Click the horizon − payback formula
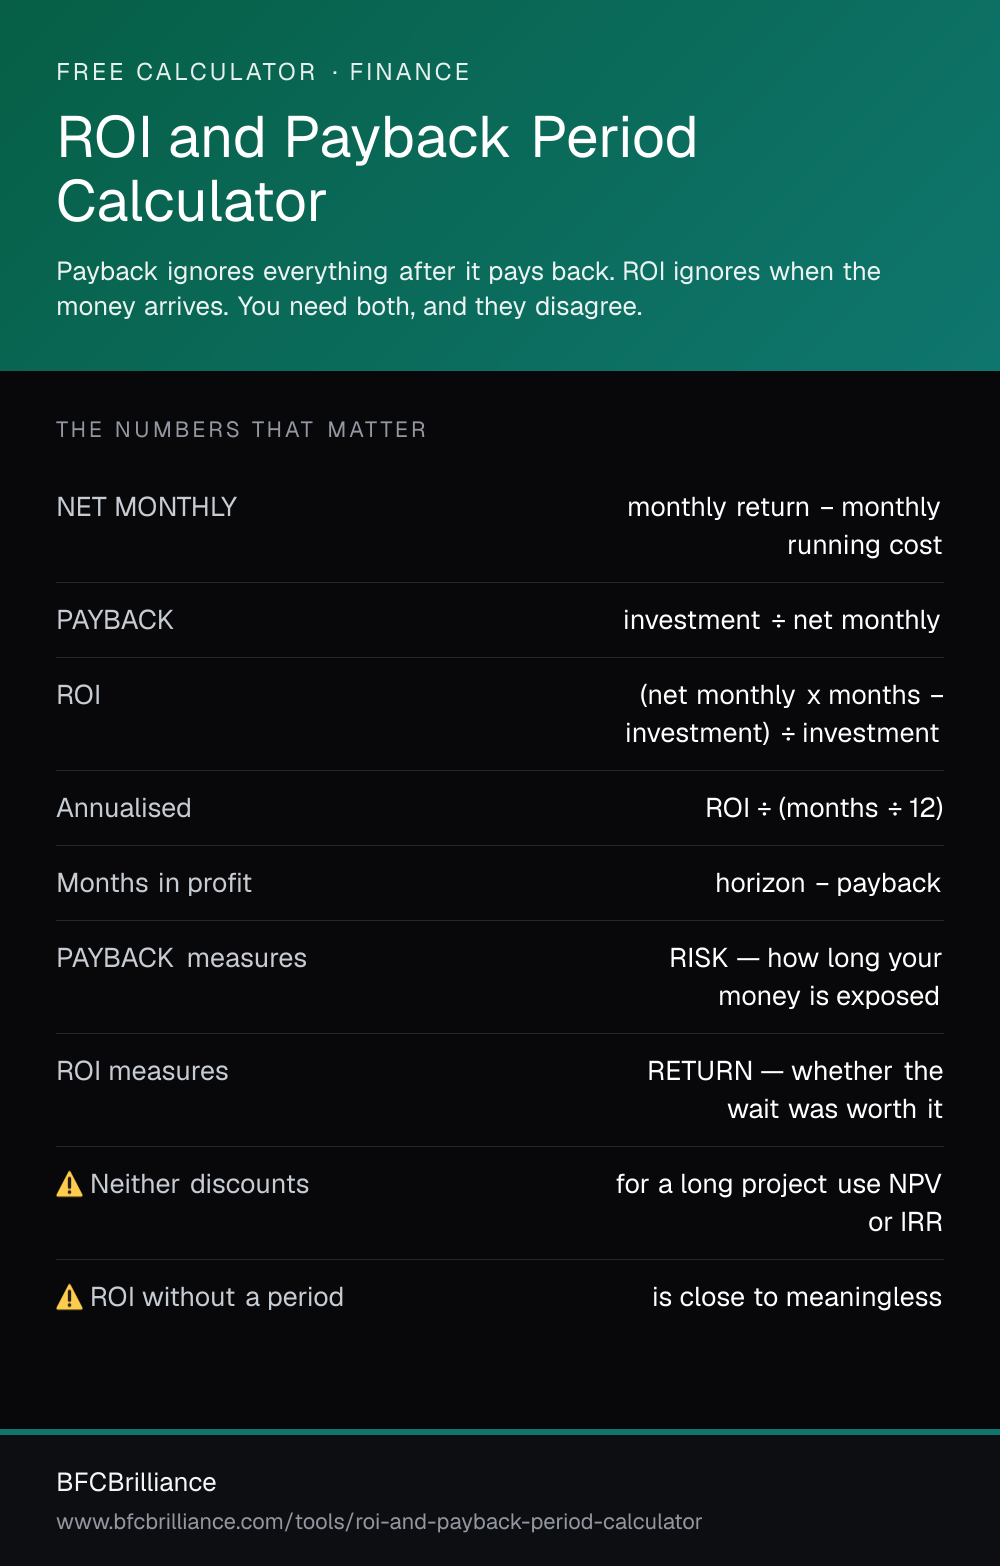The width and height of the screenshot is (1000, 1566). tap(828, 883)
